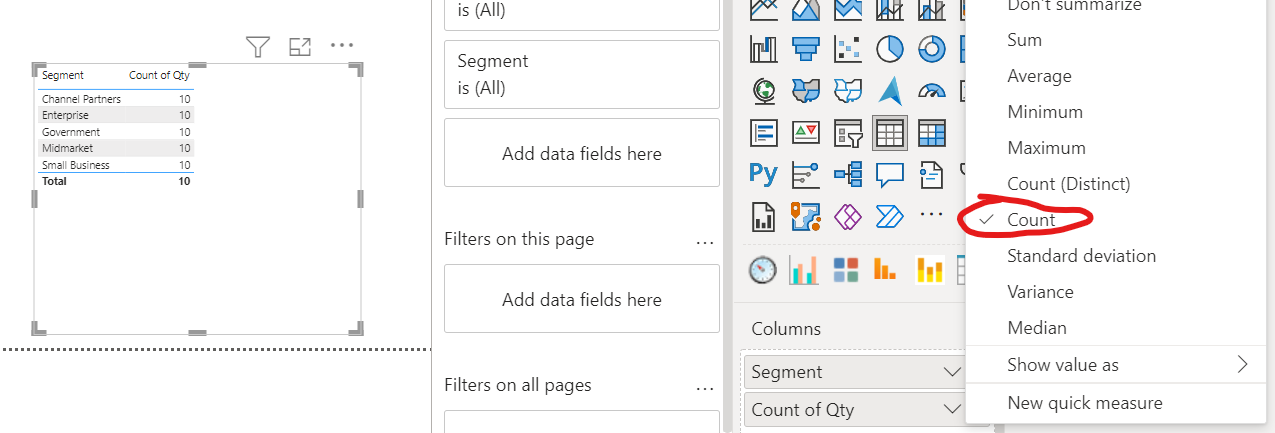Open the Count of Qty field dropdown
The image size is (1275, 433).
(952, 409)
